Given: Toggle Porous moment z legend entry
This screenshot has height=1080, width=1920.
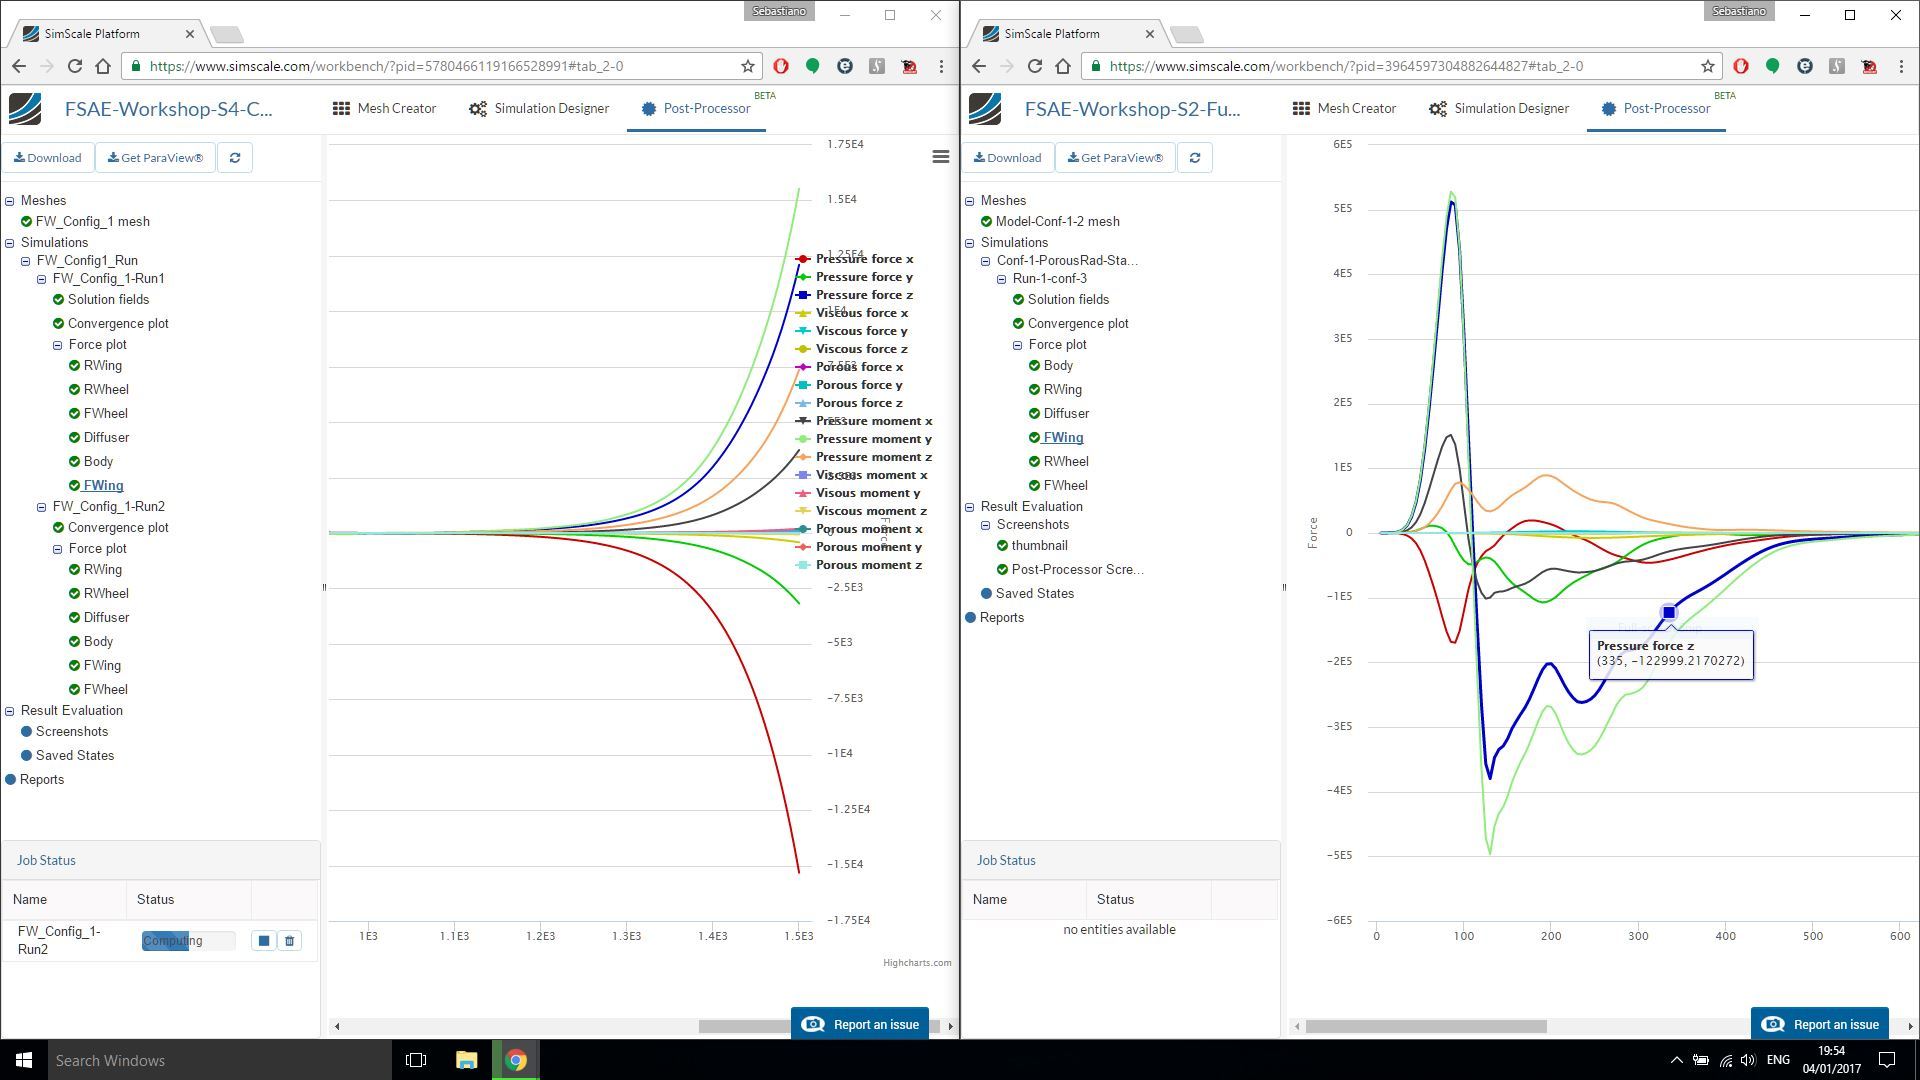Looking at the screenshot, I should [868, 565].
